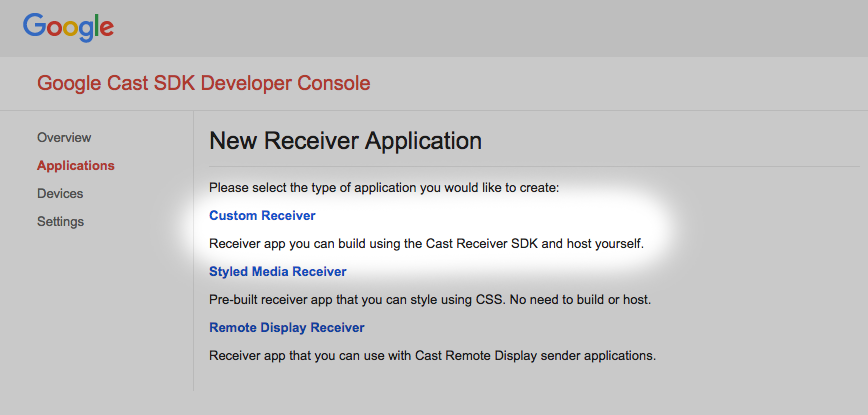Click the Custom Receiver description text
The image size is (868, 415).
pos(427,243)
